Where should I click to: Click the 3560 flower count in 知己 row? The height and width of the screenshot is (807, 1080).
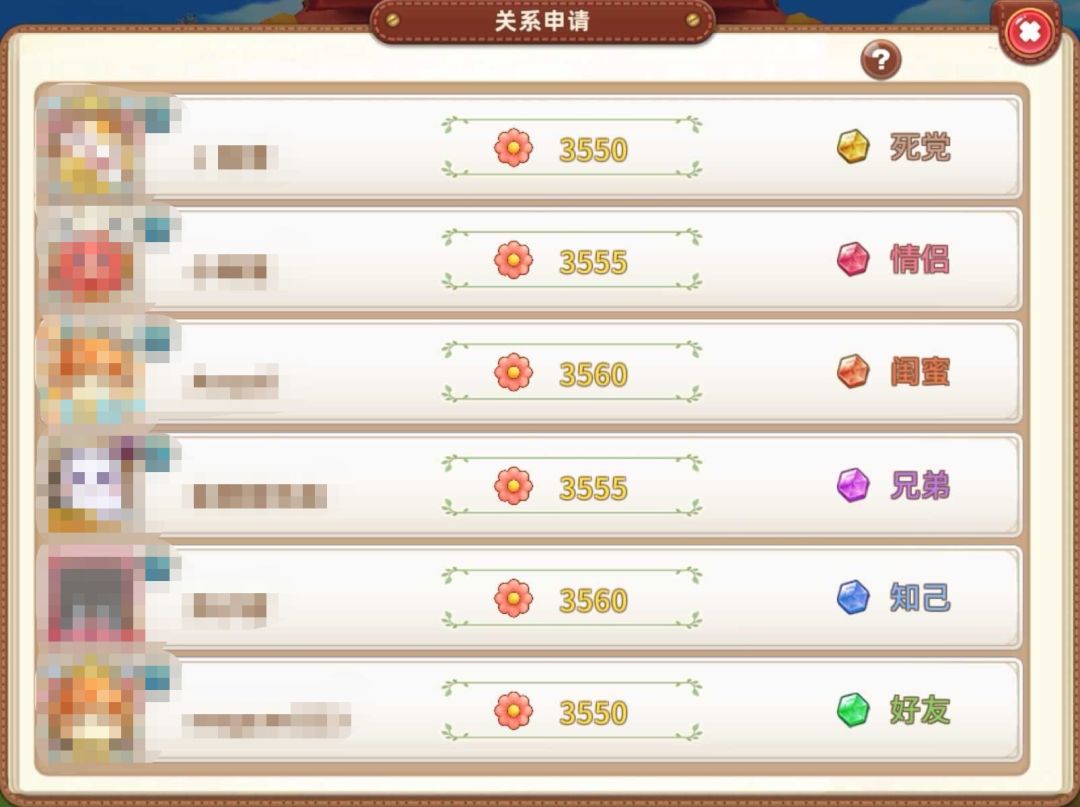[593, 601]
